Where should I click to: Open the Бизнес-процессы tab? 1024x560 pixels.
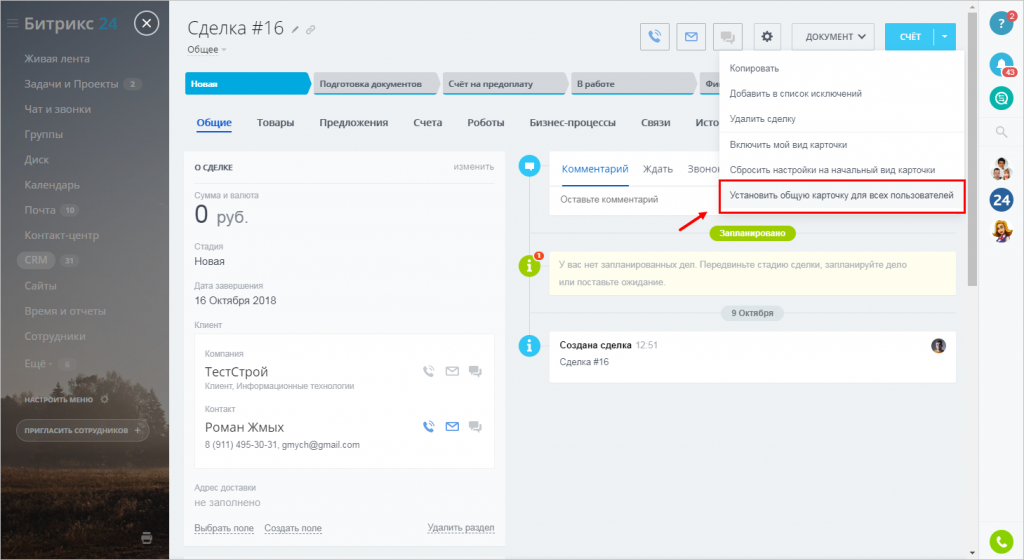point(573,123)
